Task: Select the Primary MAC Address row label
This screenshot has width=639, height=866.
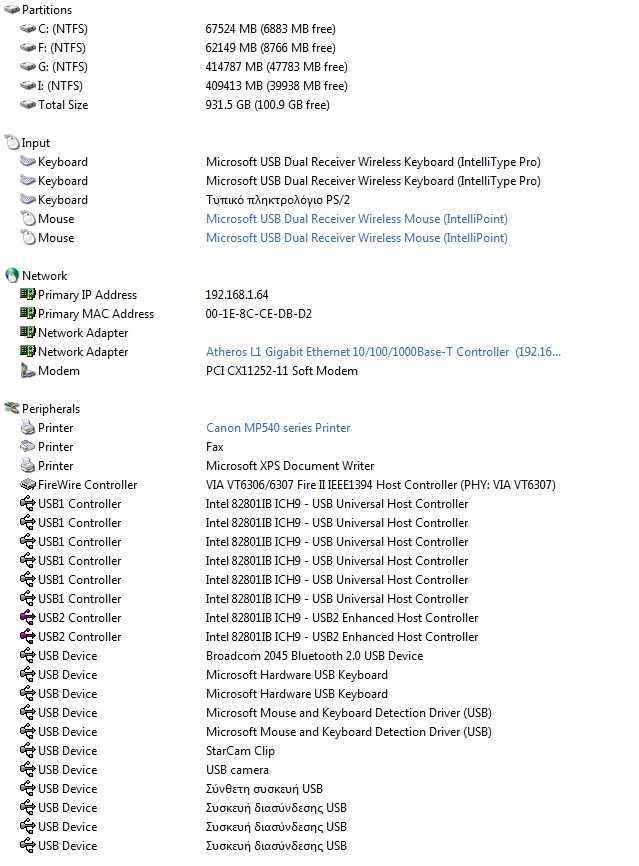Action: [96, 314]
